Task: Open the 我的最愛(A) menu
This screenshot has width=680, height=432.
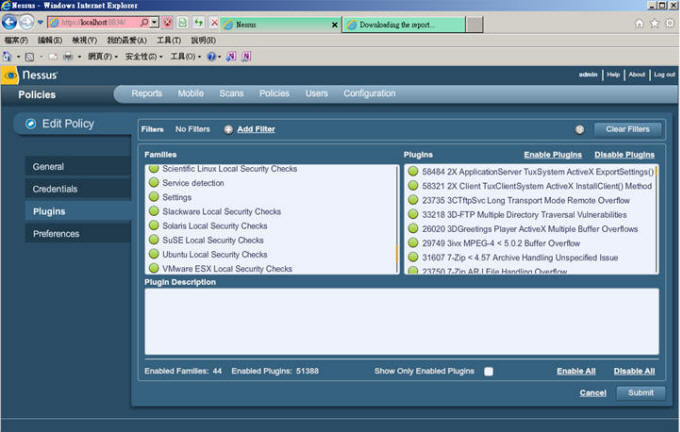Action: coord(127,40)
